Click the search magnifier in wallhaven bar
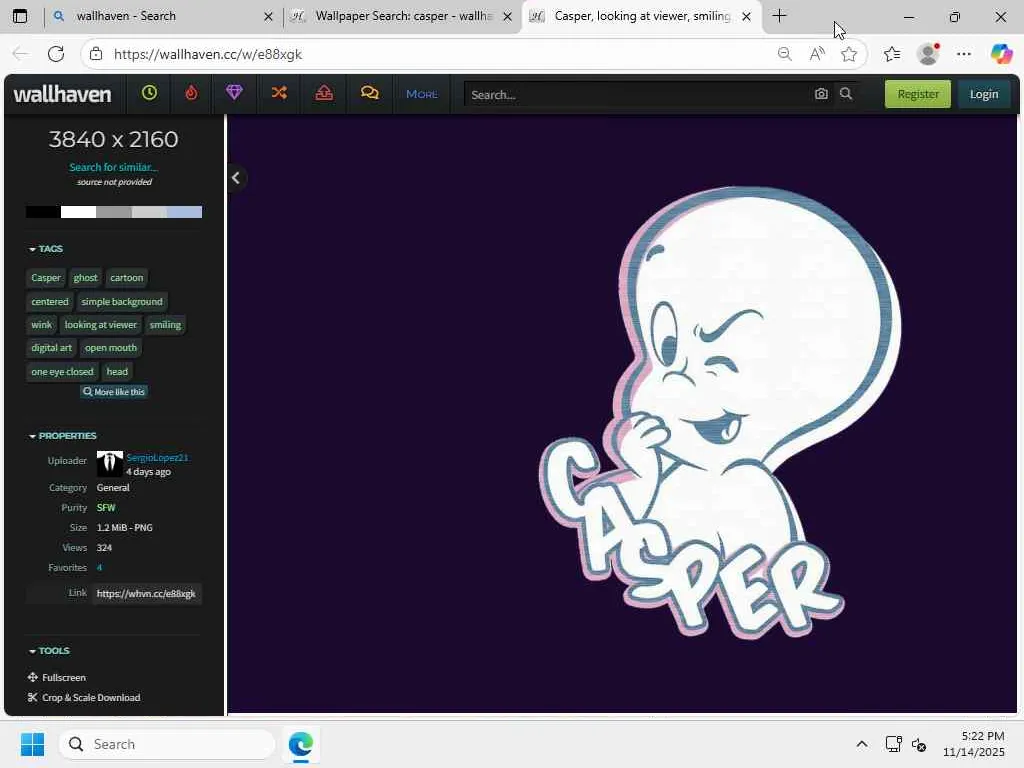Viewport: 1024px width, 768px height. 846,94
